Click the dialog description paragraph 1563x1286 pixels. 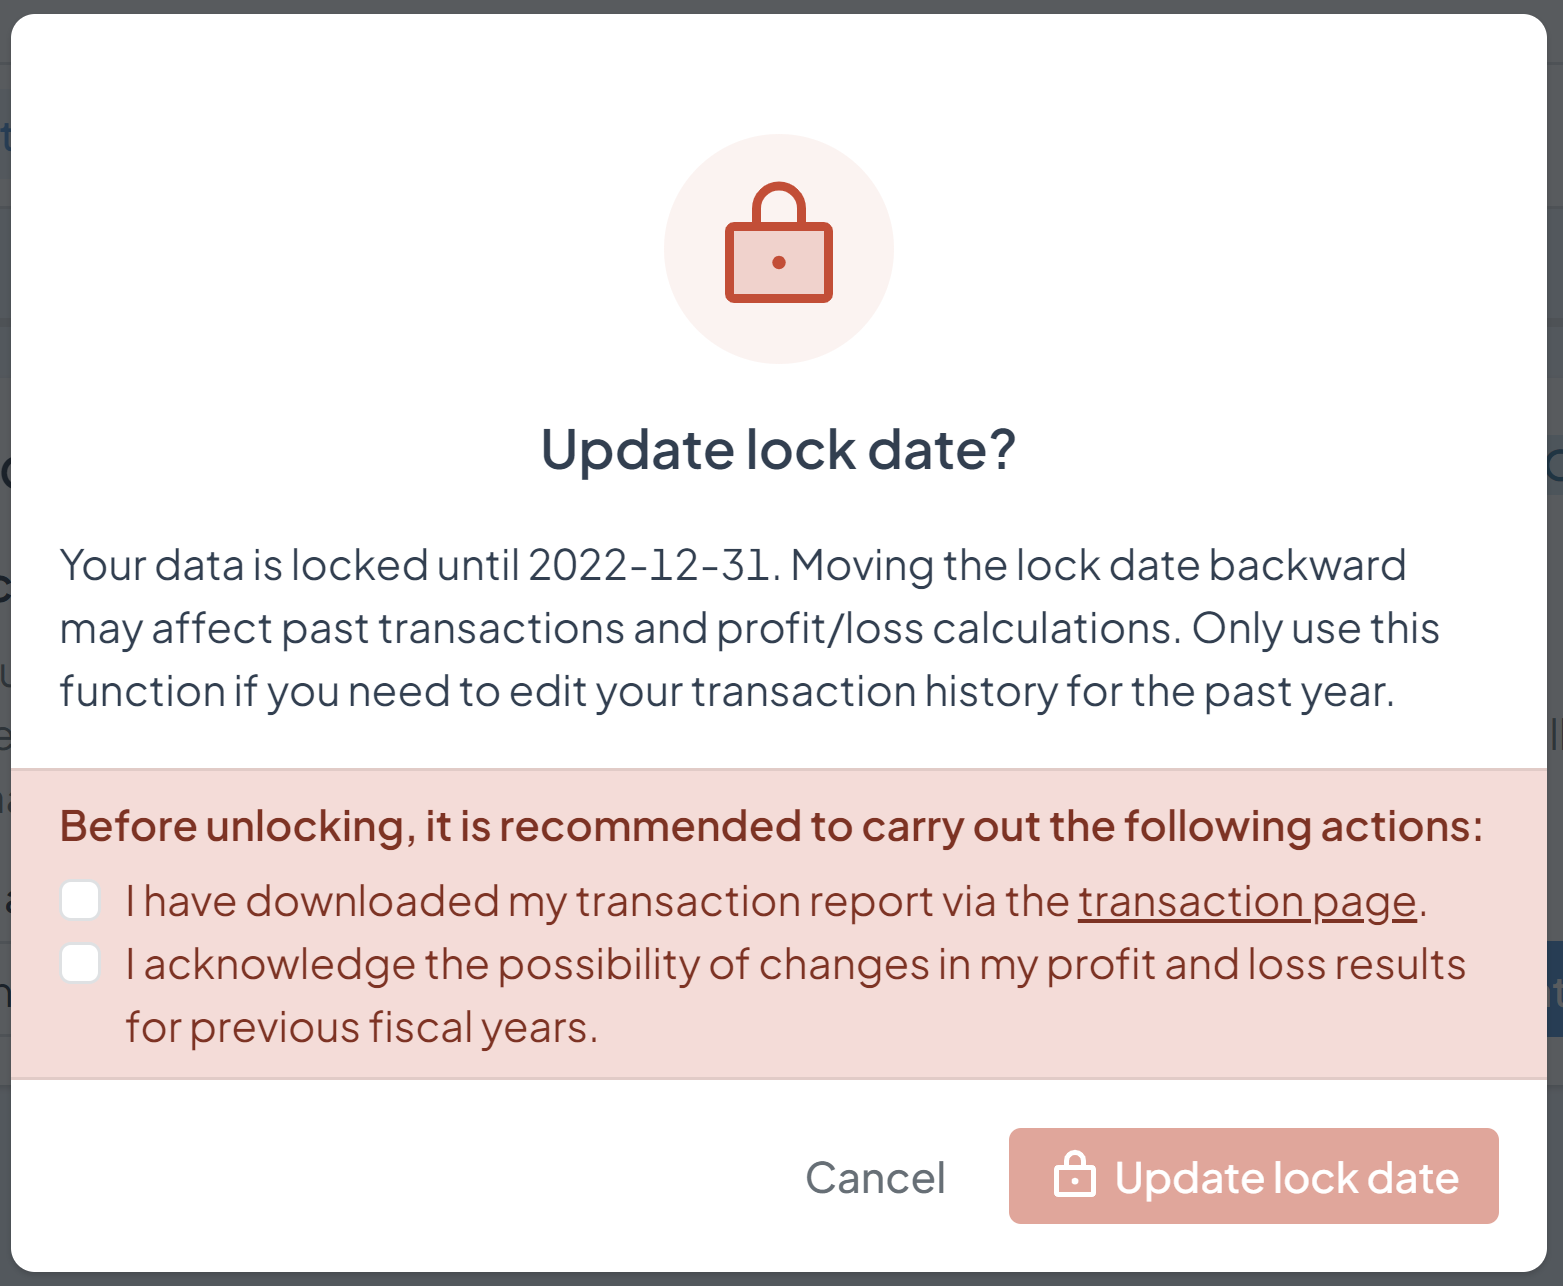750,626
